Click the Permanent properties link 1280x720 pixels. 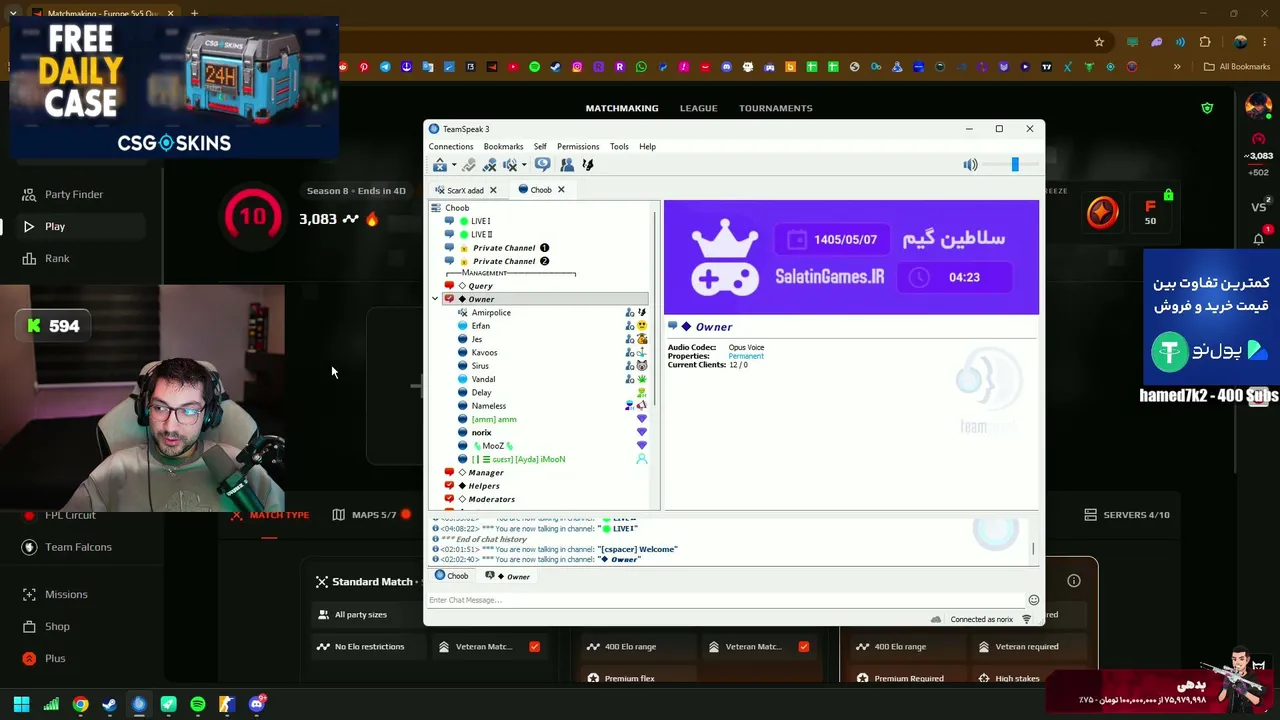[x=746, y=356]
